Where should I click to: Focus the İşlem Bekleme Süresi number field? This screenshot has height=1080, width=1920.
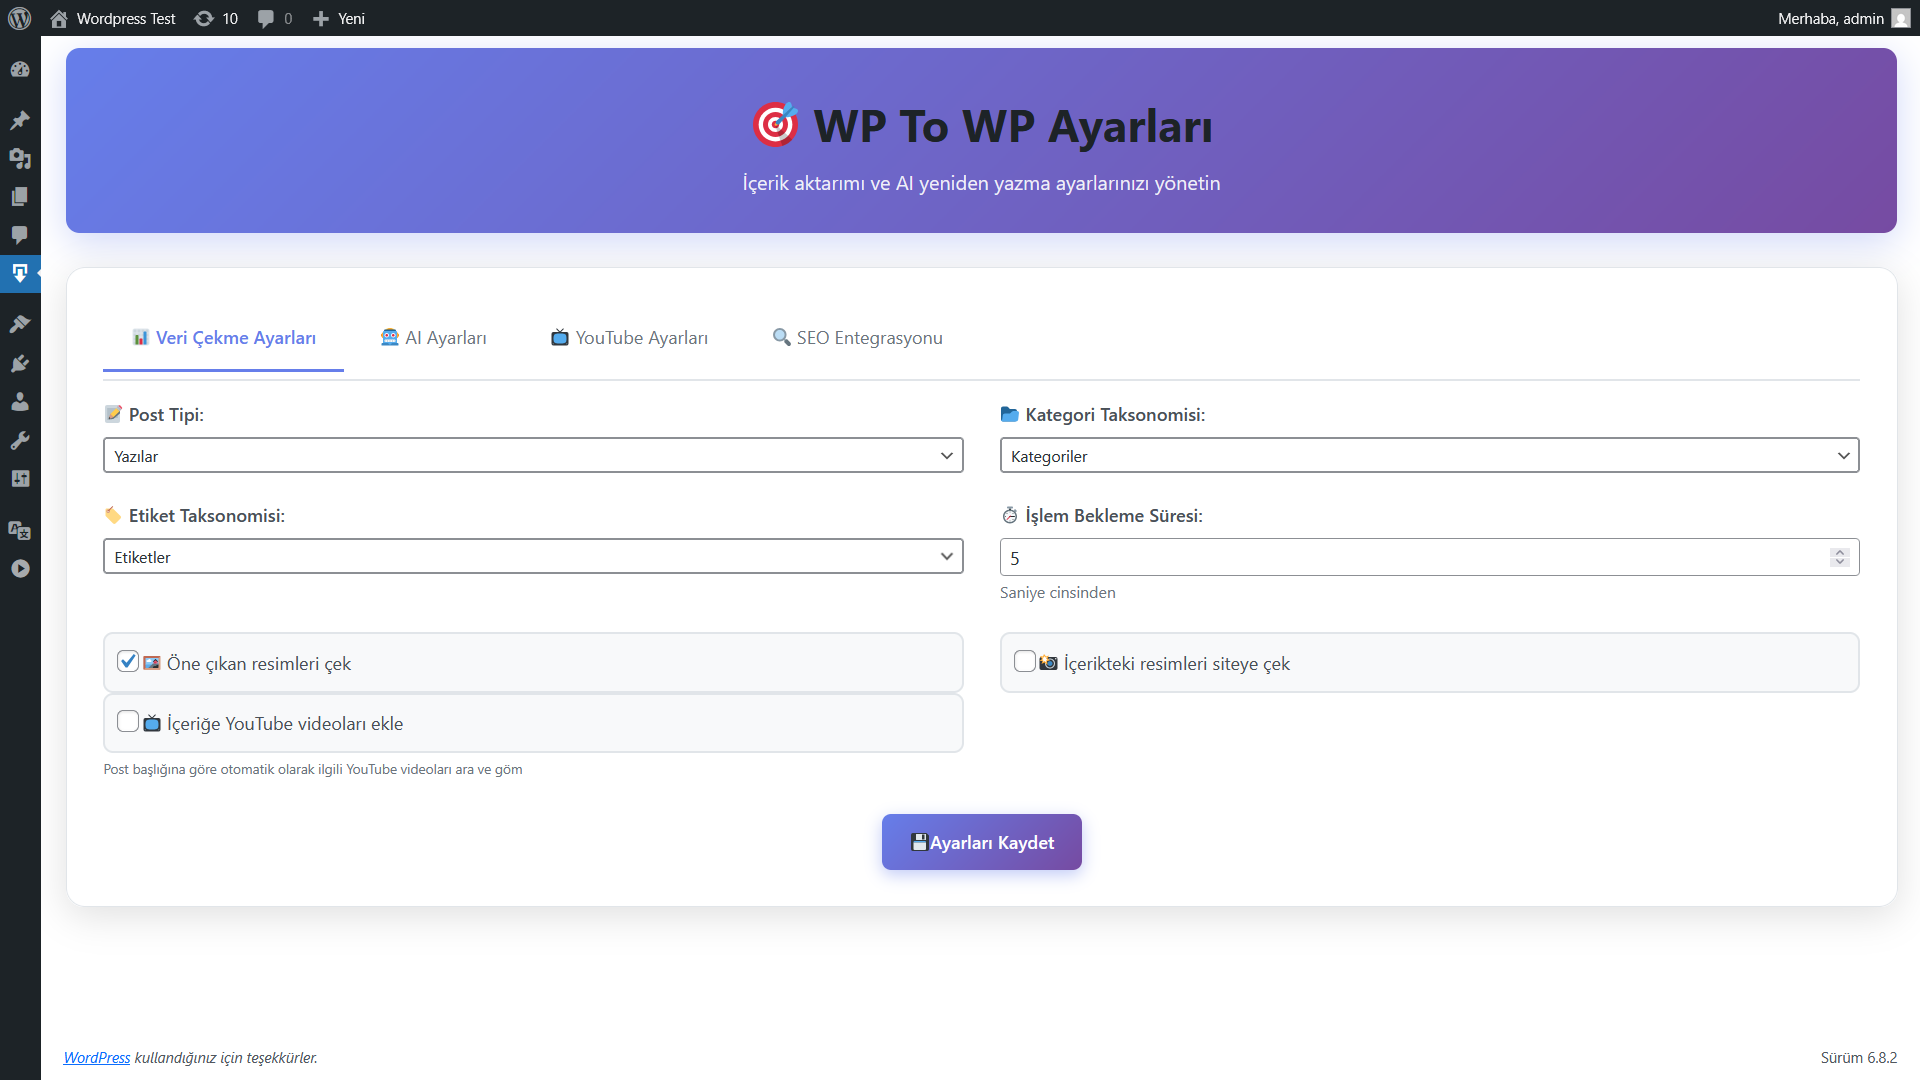coord(1429,557)
